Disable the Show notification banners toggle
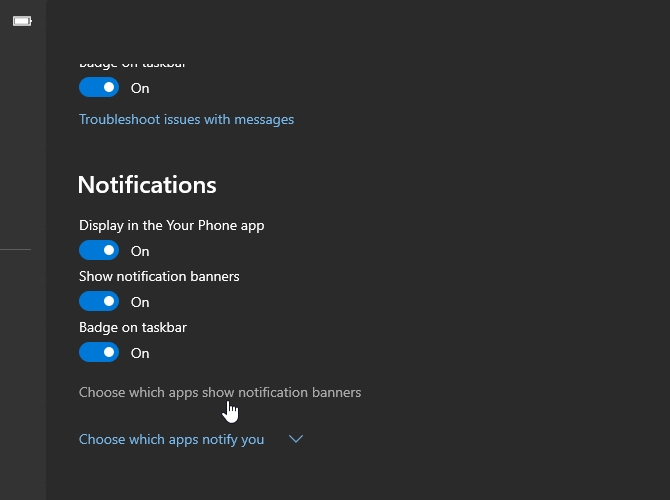670x500 pixels. pyautogui.click(x=99, y=301)
